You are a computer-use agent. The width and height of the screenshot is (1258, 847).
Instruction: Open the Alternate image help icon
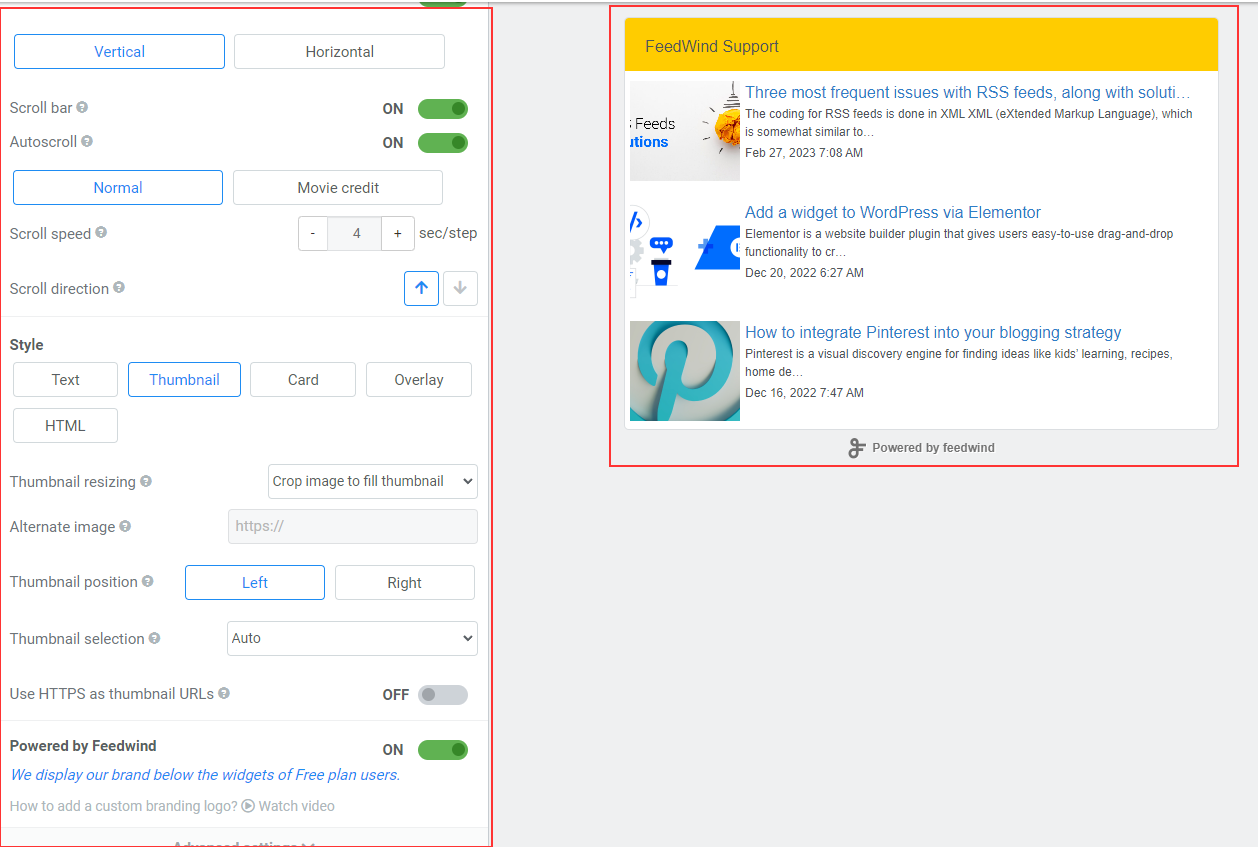tap(125, 526)
